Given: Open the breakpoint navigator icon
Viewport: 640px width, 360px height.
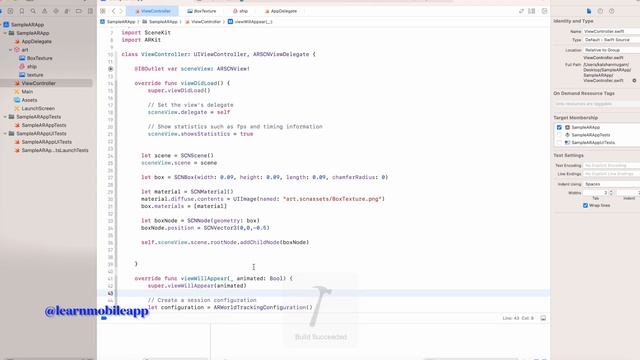Looking at the screenshot, I should [x=79, y=11].
